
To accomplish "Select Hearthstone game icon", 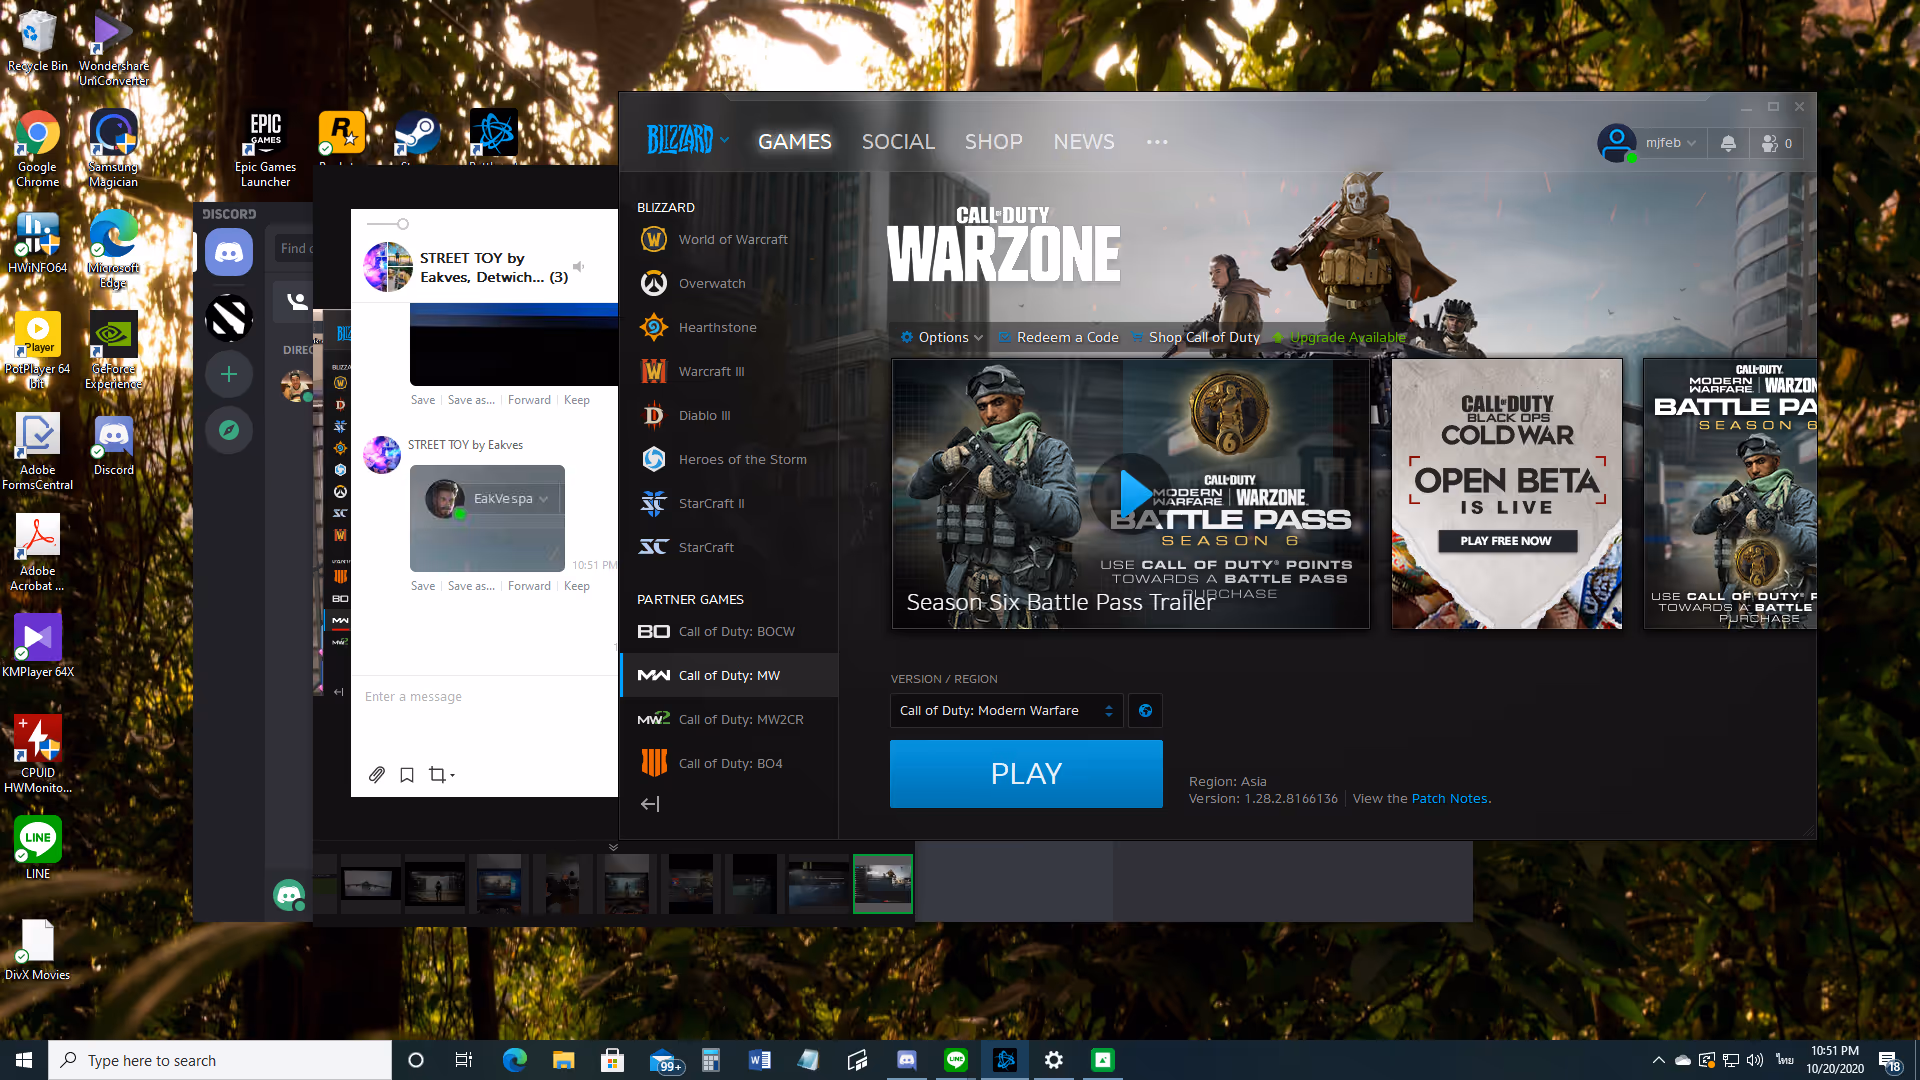I will [x=654, y=327].
